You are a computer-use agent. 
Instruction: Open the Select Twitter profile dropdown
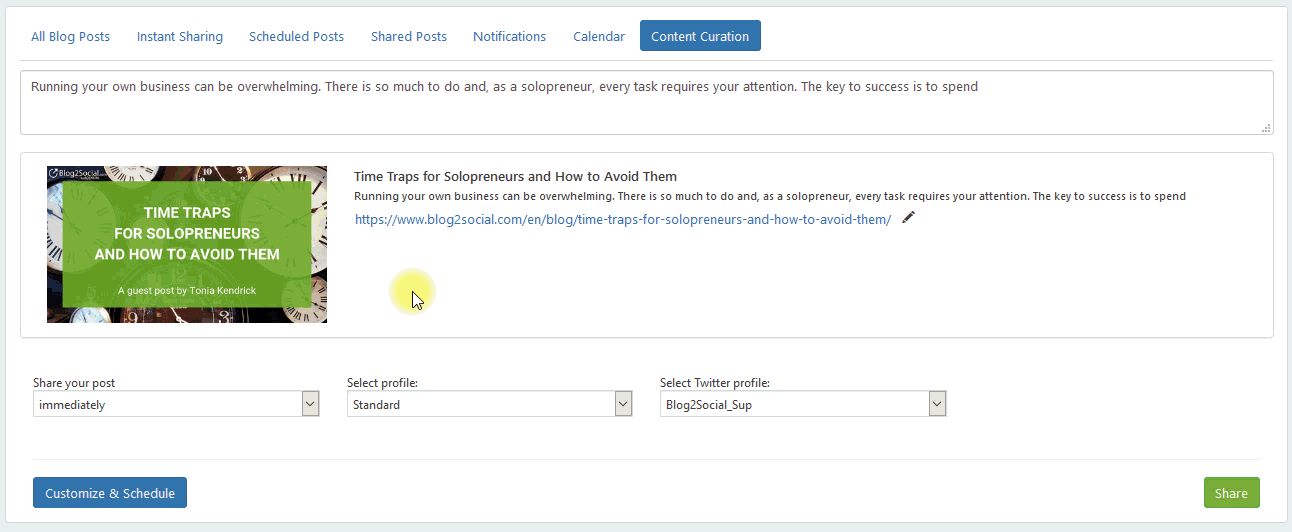[803, 404]
